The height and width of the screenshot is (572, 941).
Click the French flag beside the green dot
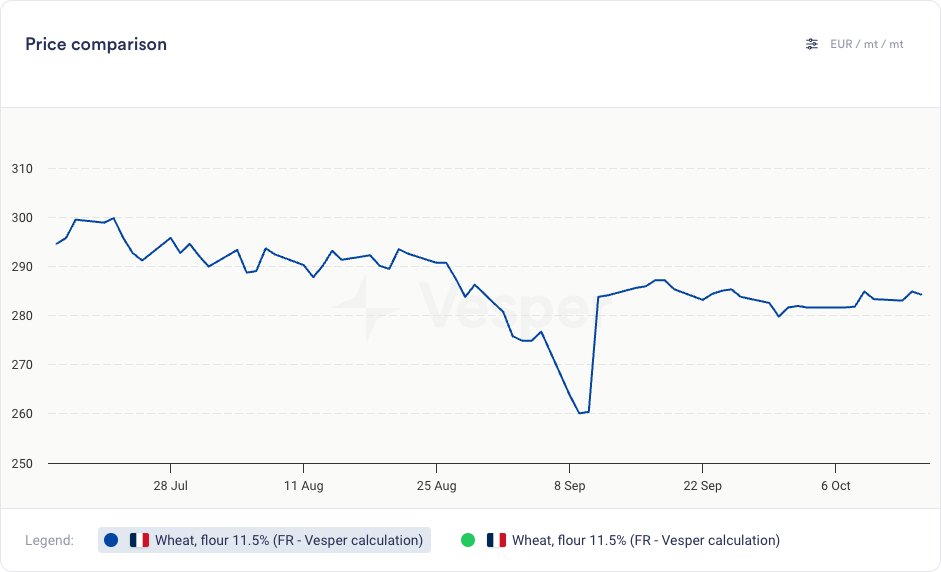point(496,540)
